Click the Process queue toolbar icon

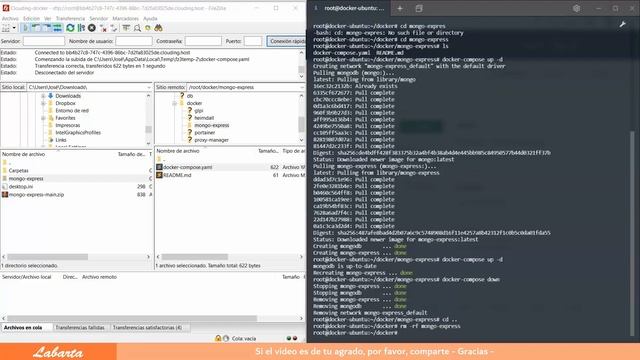coord(81,28)
